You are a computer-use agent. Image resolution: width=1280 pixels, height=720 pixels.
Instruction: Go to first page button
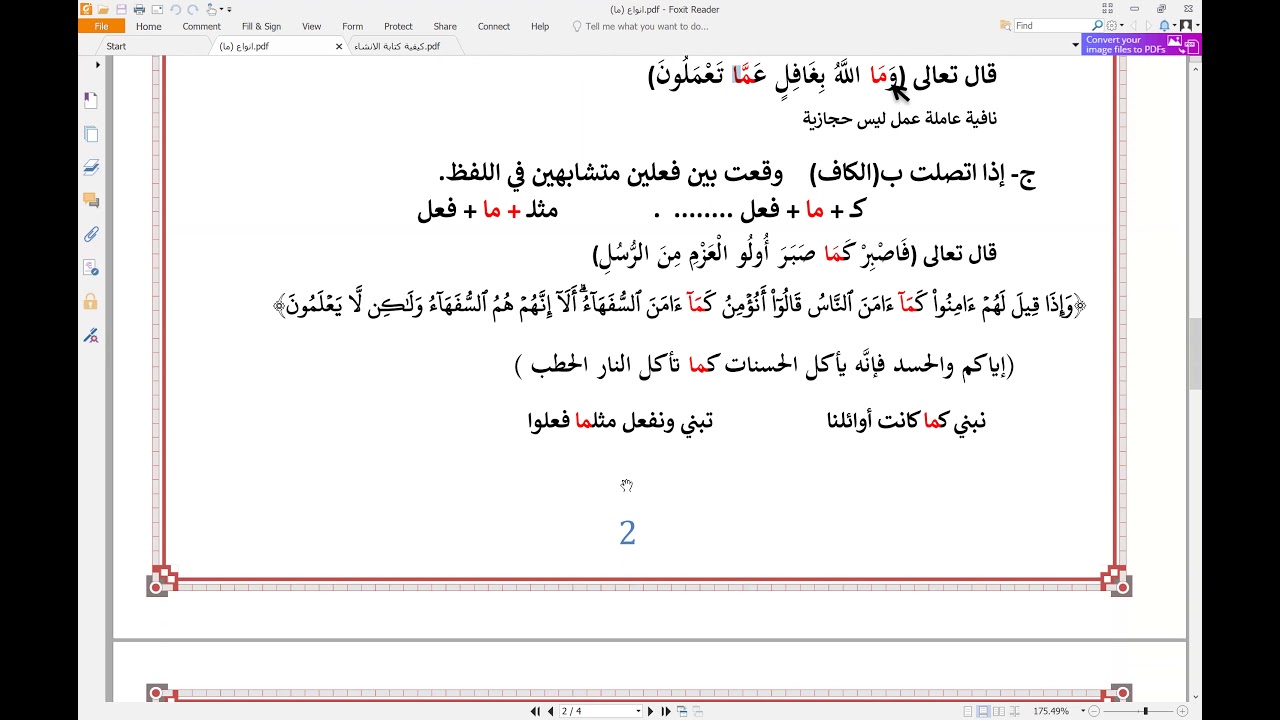pos(535,711)
